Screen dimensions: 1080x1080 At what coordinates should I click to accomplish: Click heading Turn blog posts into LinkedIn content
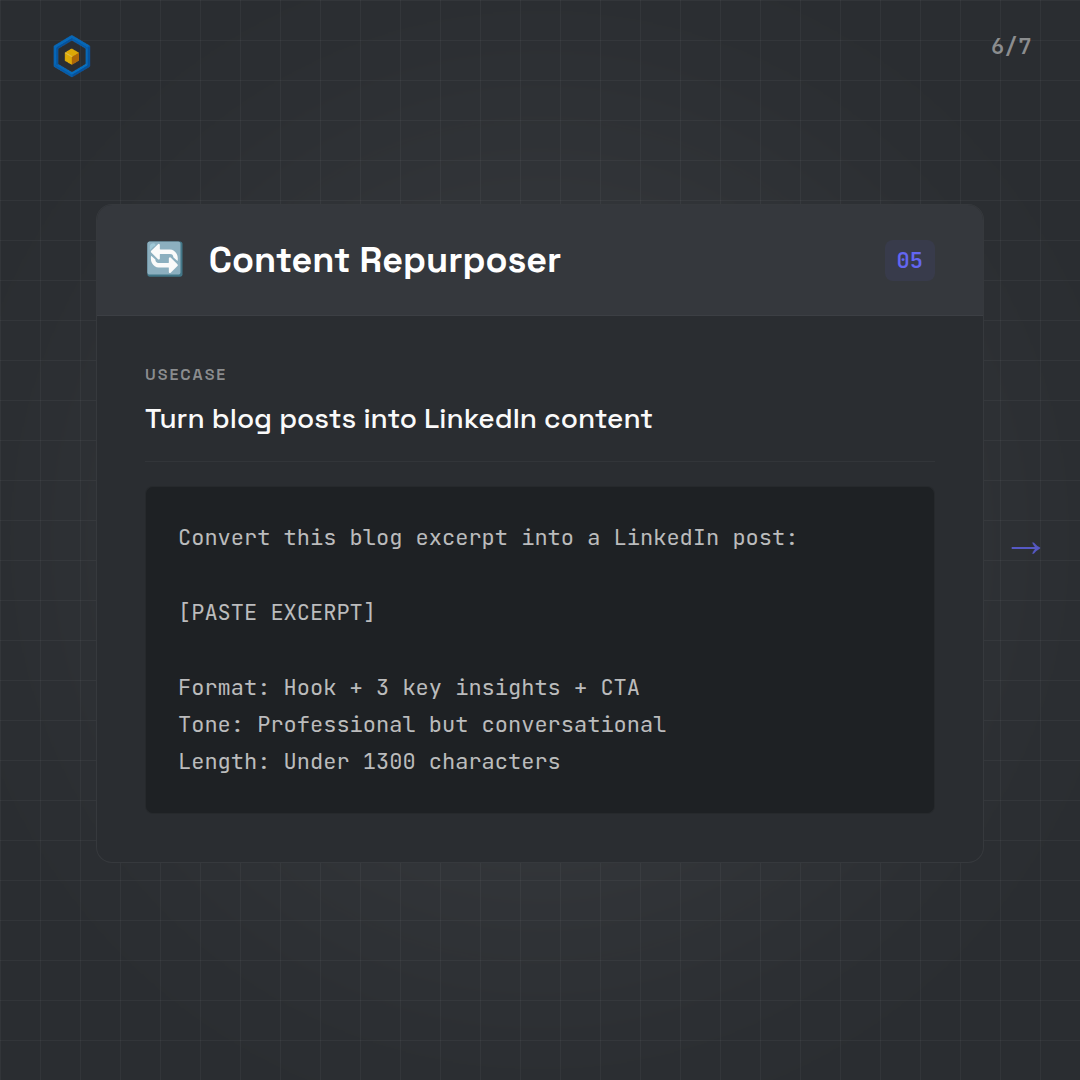398,419
